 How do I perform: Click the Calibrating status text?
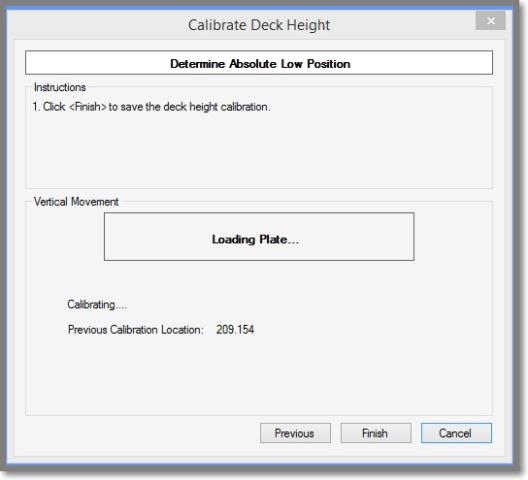(x=97, y=305)
